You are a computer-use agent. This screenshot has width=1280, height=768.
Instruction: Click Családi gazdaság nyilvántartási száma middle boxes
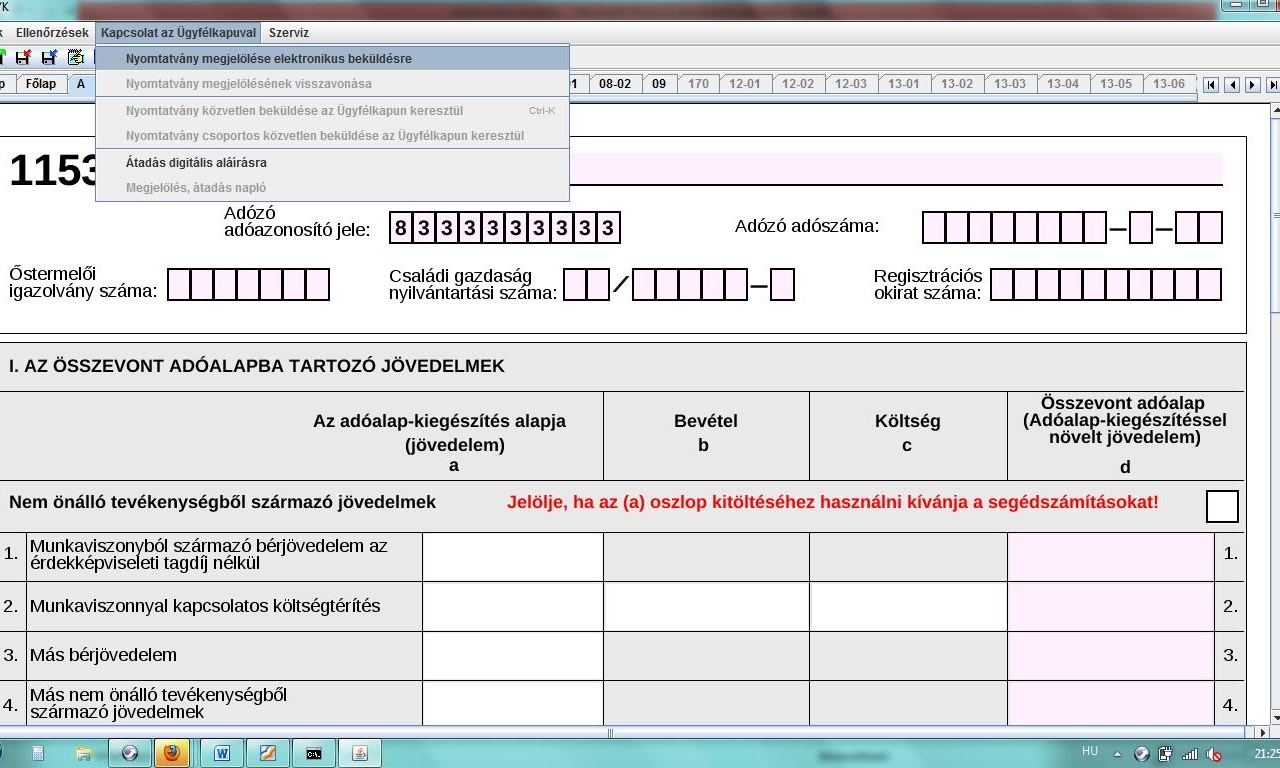(690, 284)
